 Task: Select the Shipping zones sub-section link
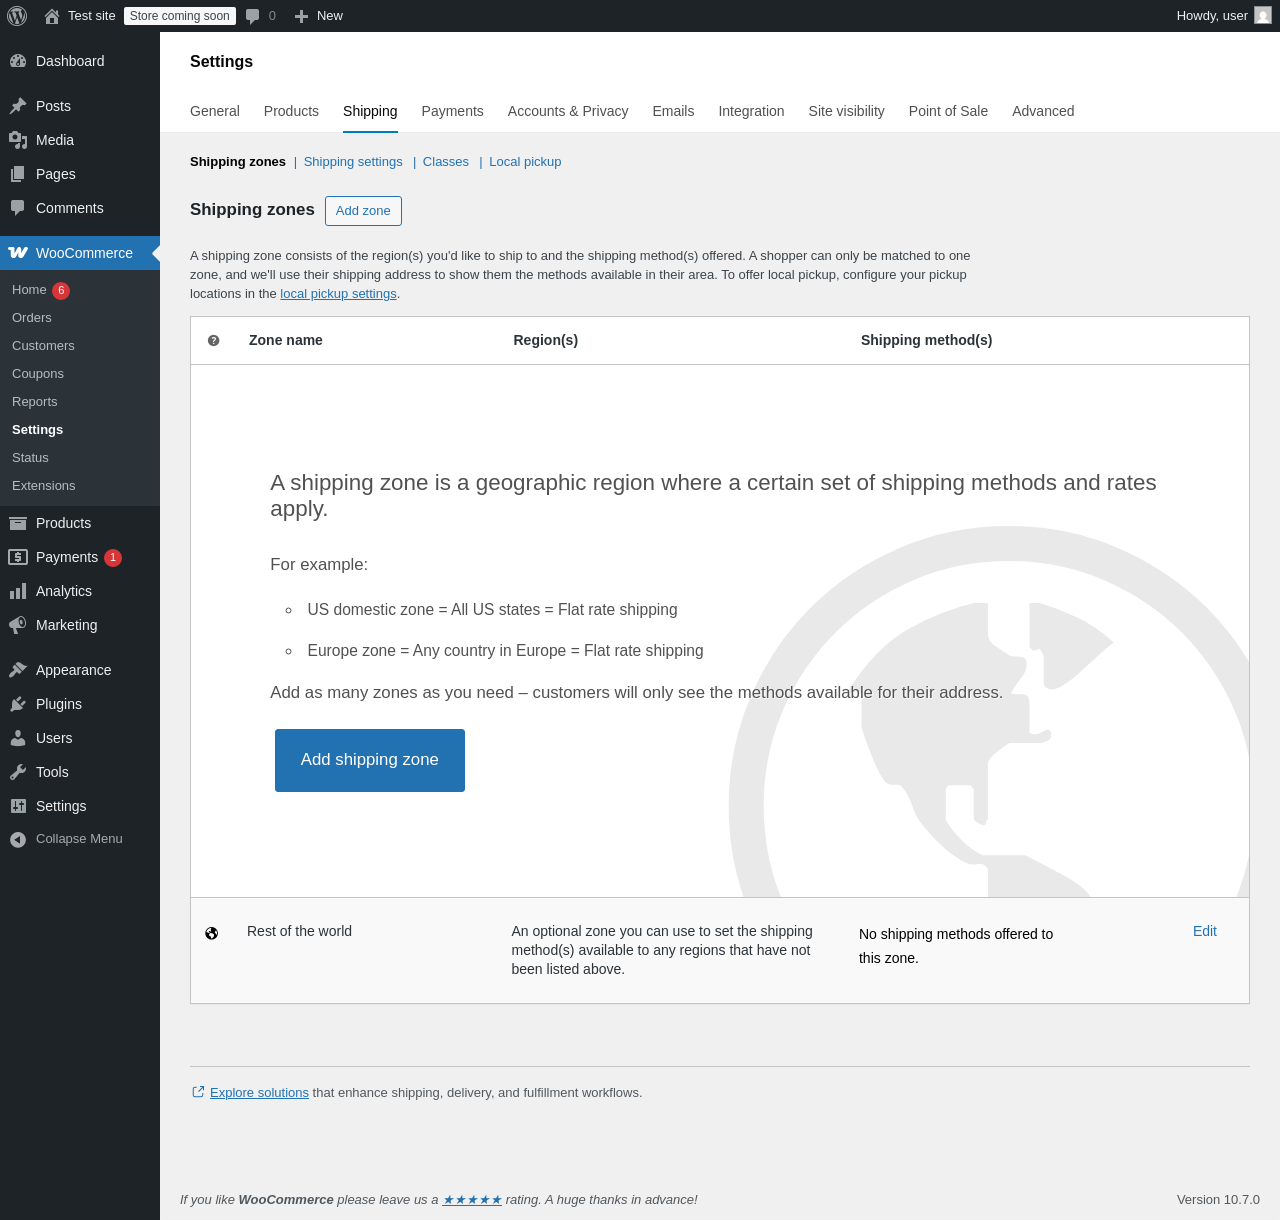[x=238, y=162]
